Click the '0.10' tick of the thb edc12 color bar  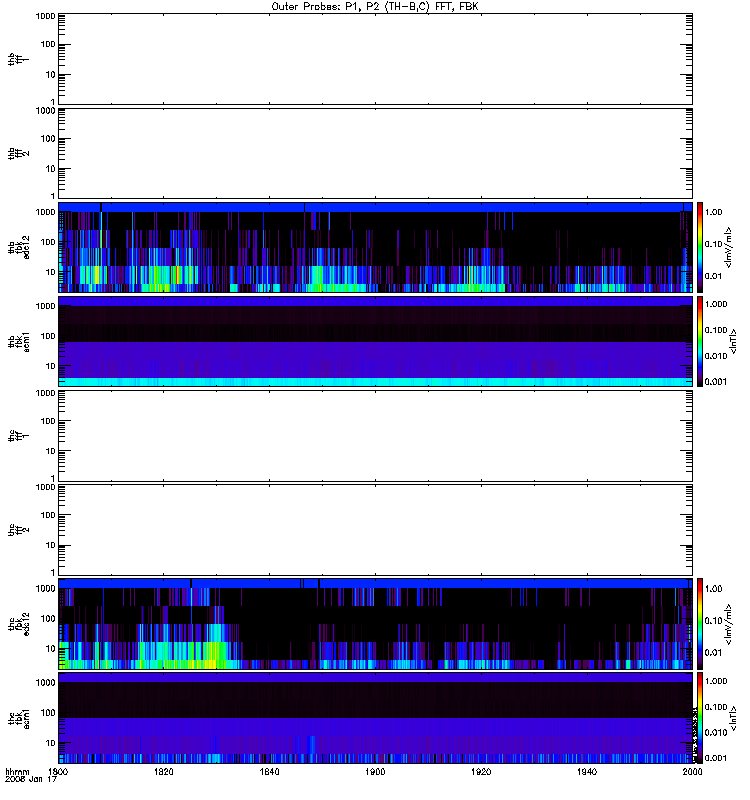(x=713, y=244)
